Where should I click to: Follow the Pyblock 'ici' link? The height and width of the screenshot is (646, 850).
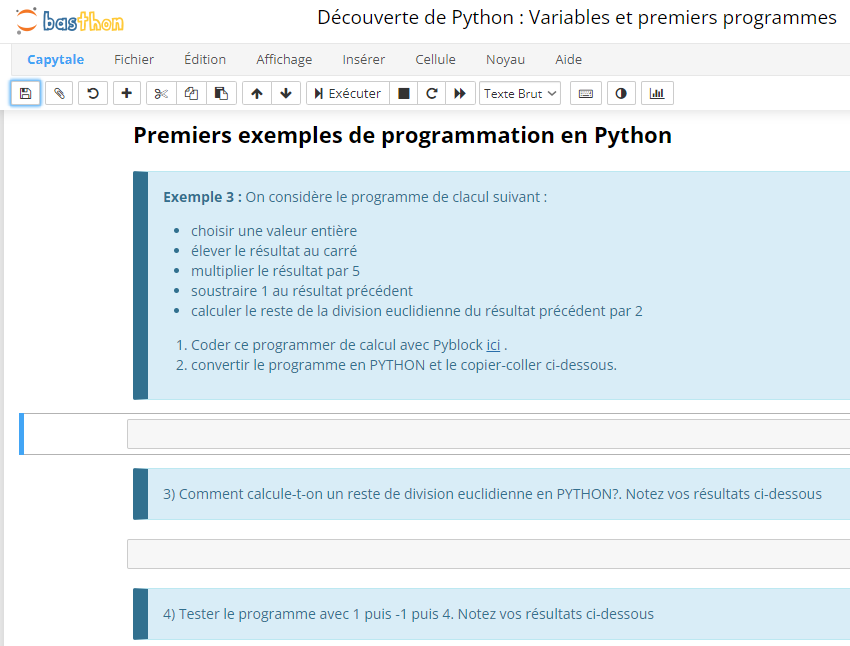(493, 345)
